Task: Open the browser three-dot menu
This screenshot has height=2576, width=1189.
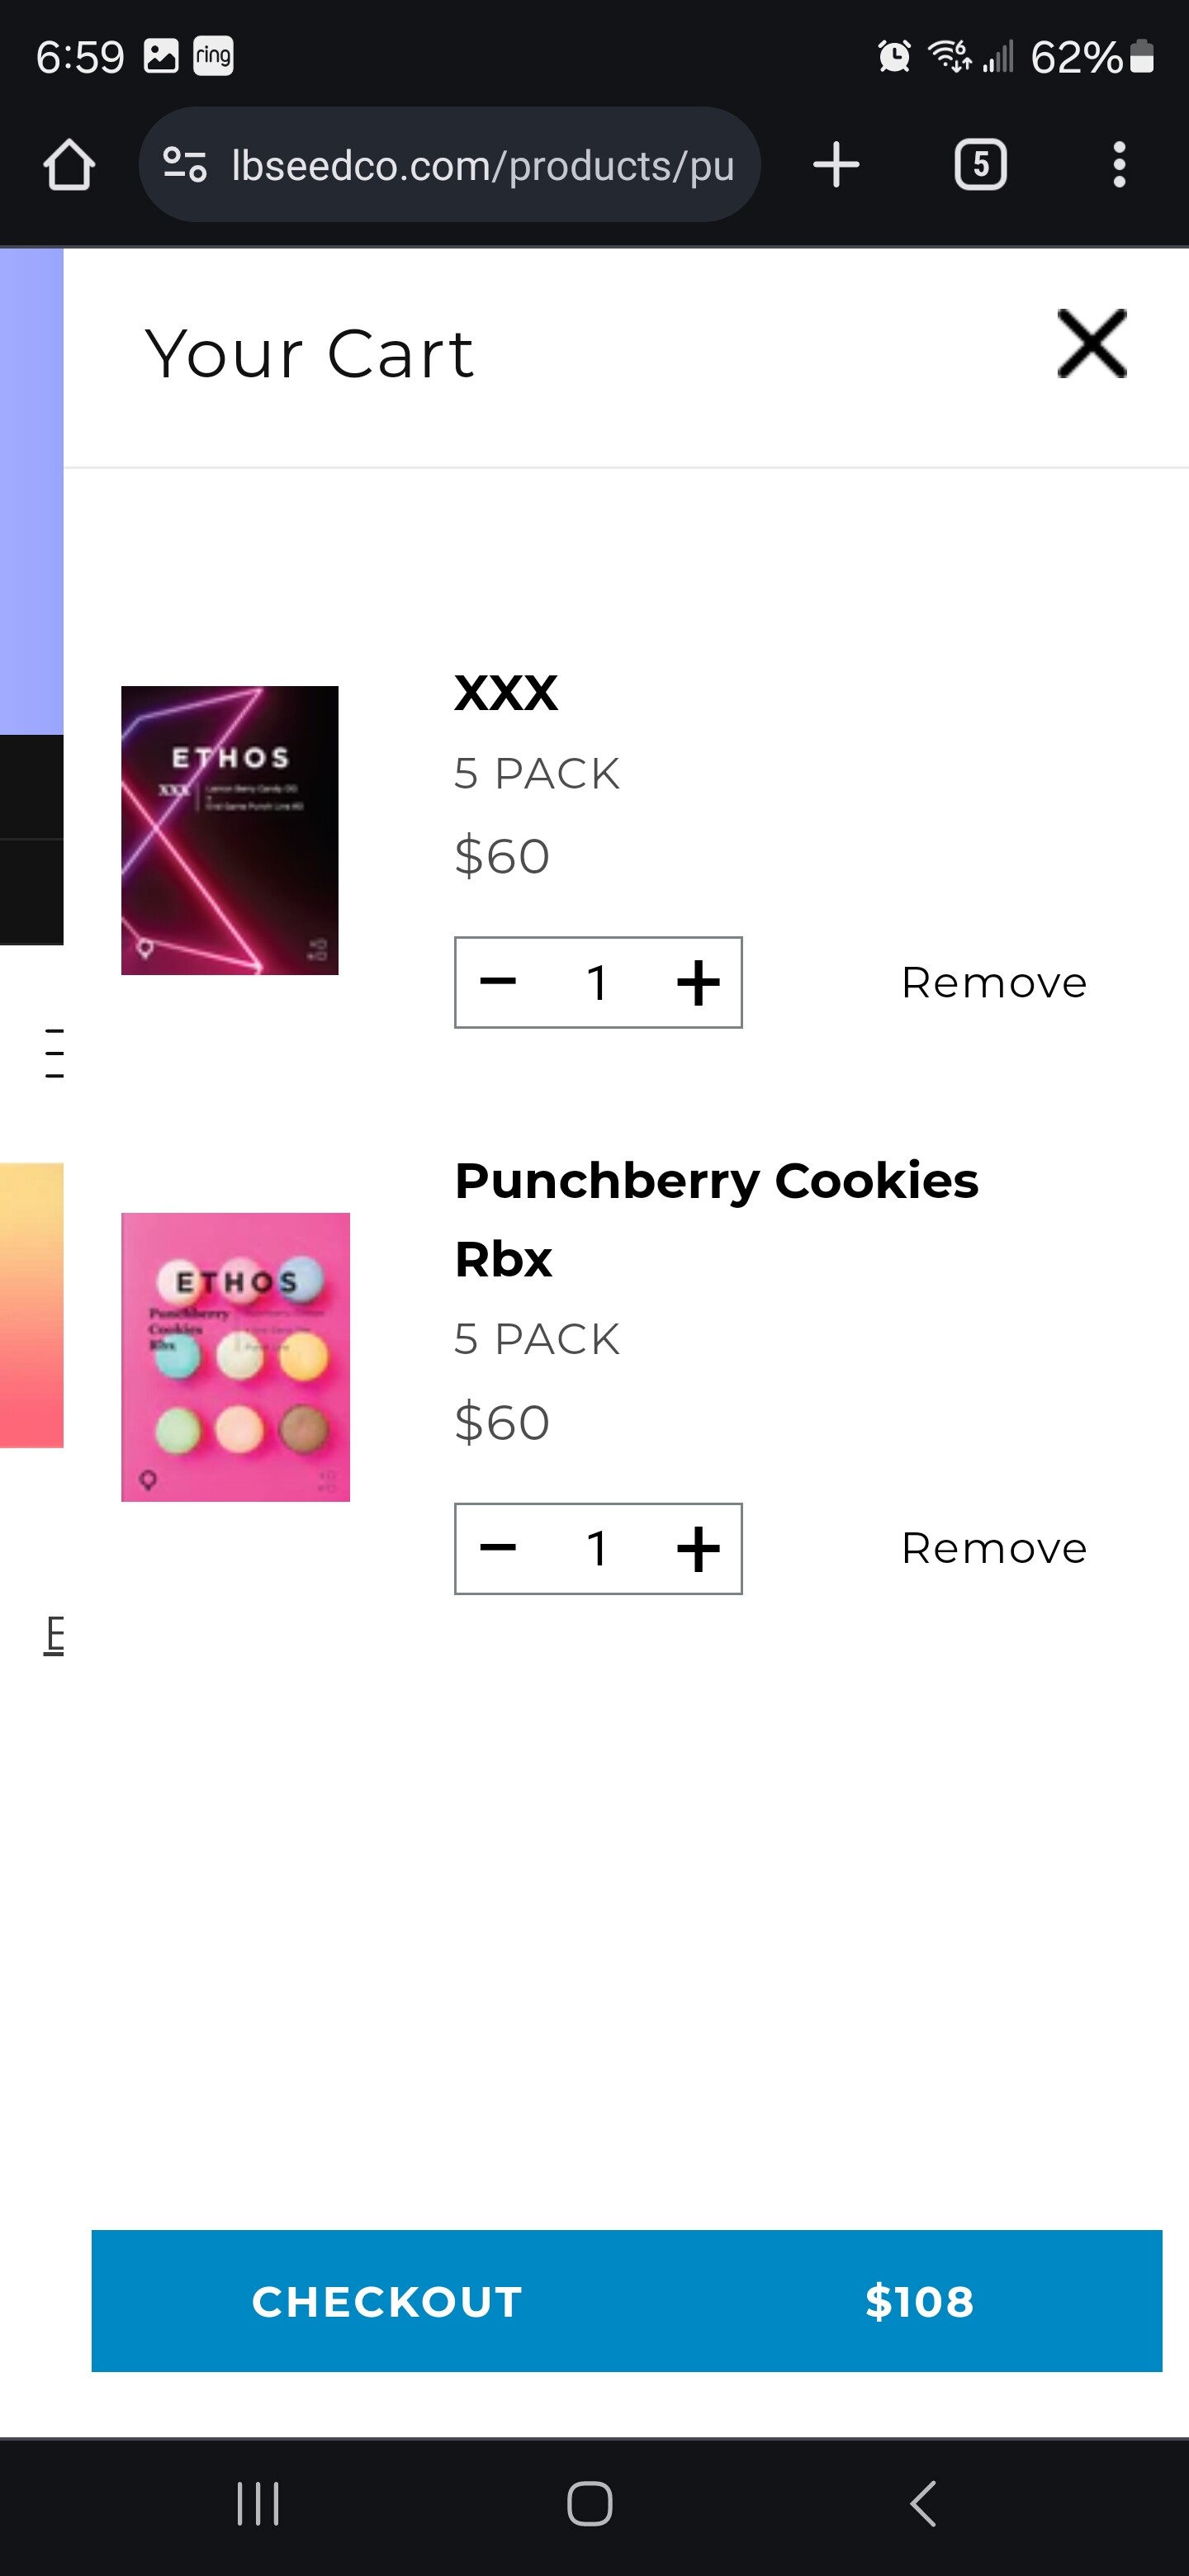Action: 1119,165
